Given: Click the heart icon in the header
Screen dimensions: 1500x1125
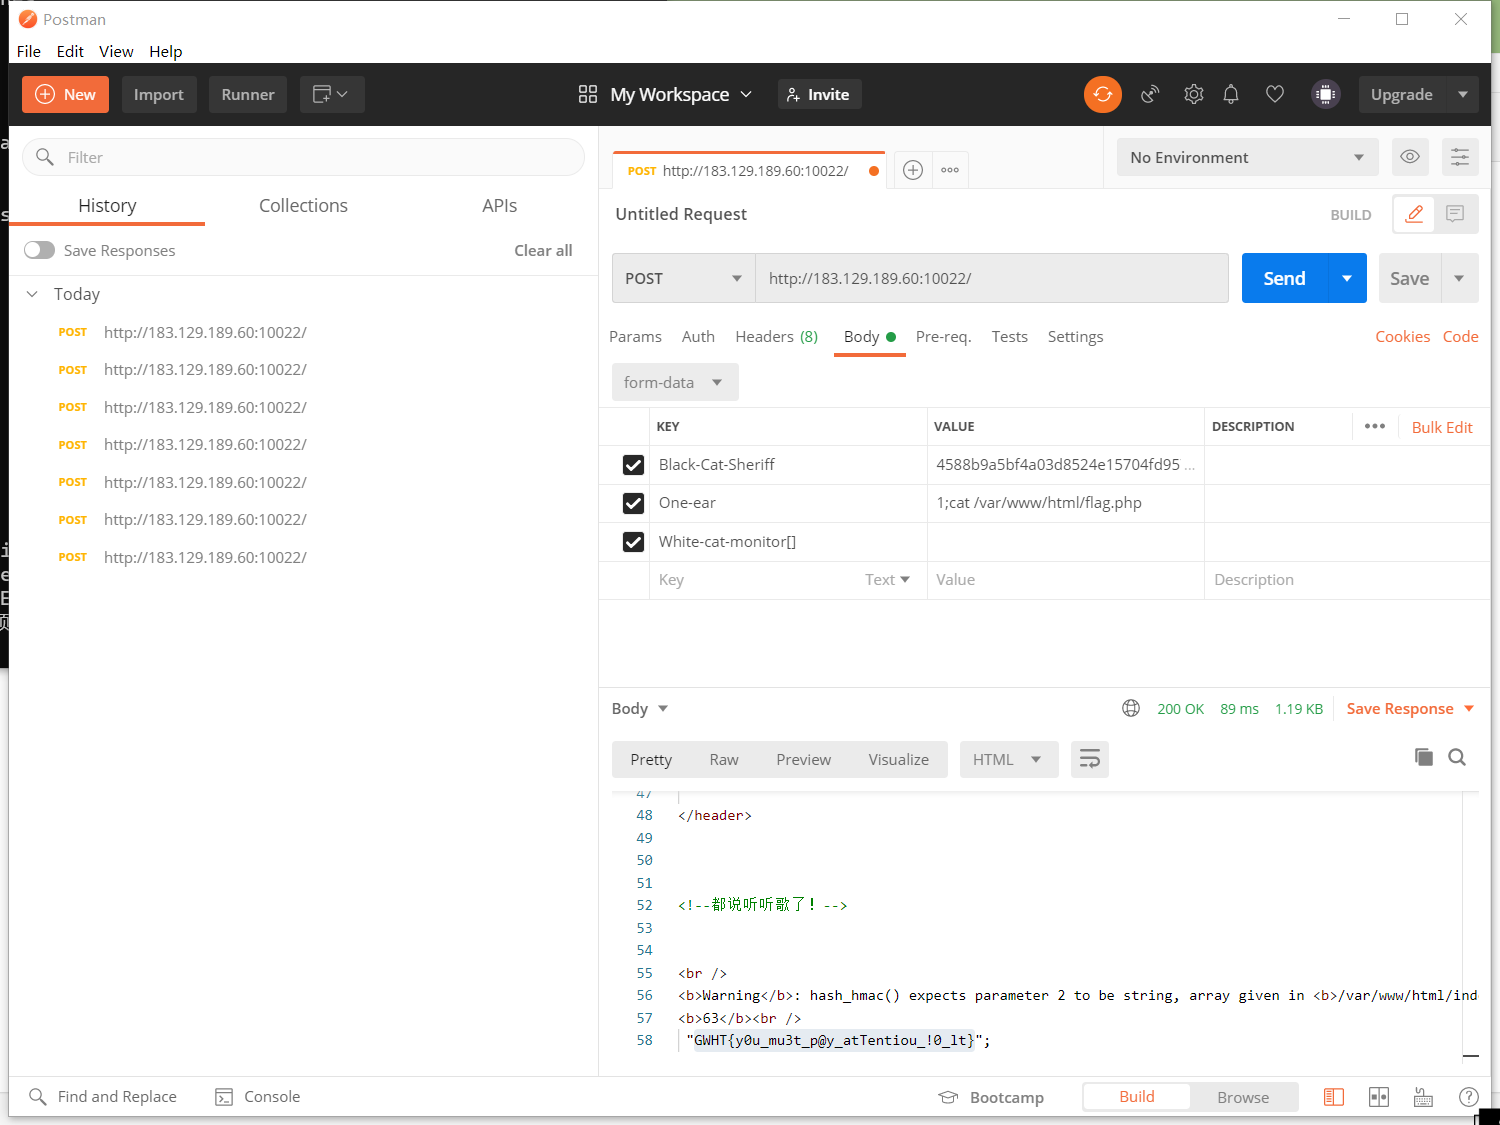Looking at the screenshot, I should [1274, 94].
